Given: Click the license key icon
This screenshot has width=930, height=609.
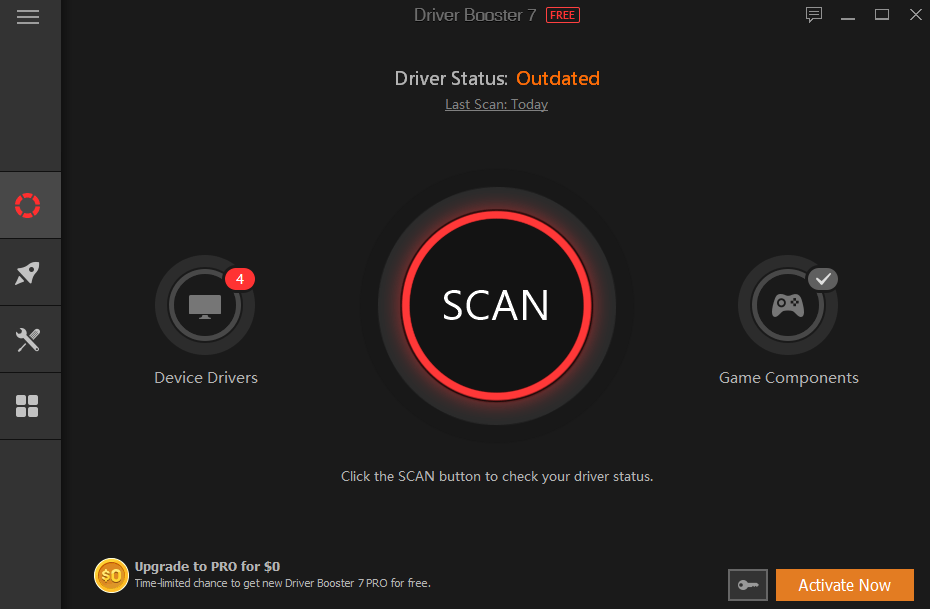Looking at the screenshot, I should click(x=748, y=585).
